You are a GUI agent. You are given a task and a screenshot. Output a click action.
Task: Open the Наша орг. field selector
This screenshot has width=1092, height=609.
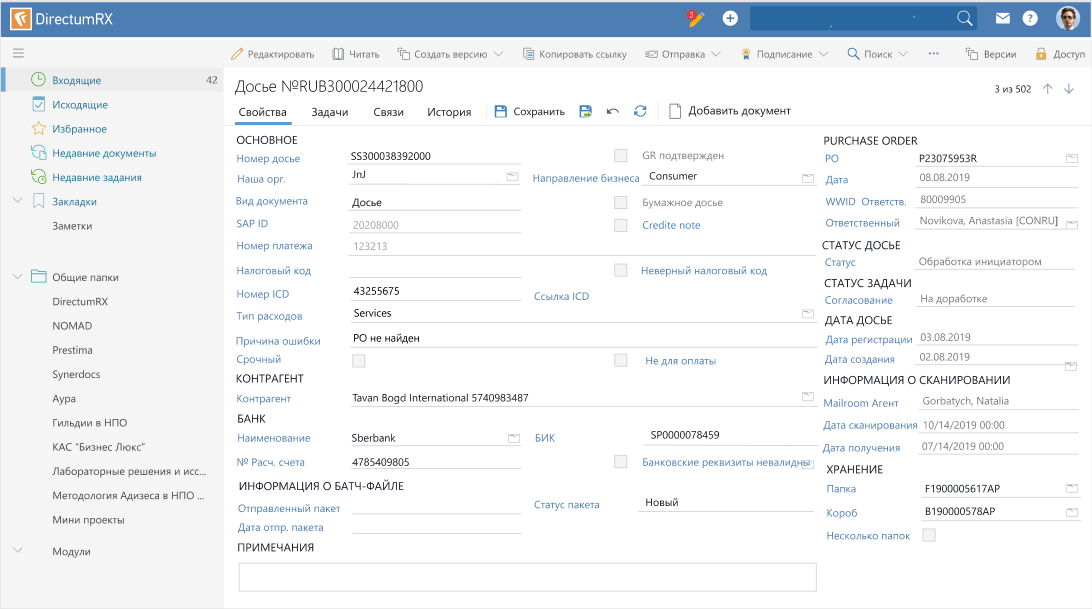(x=513, y=177)
